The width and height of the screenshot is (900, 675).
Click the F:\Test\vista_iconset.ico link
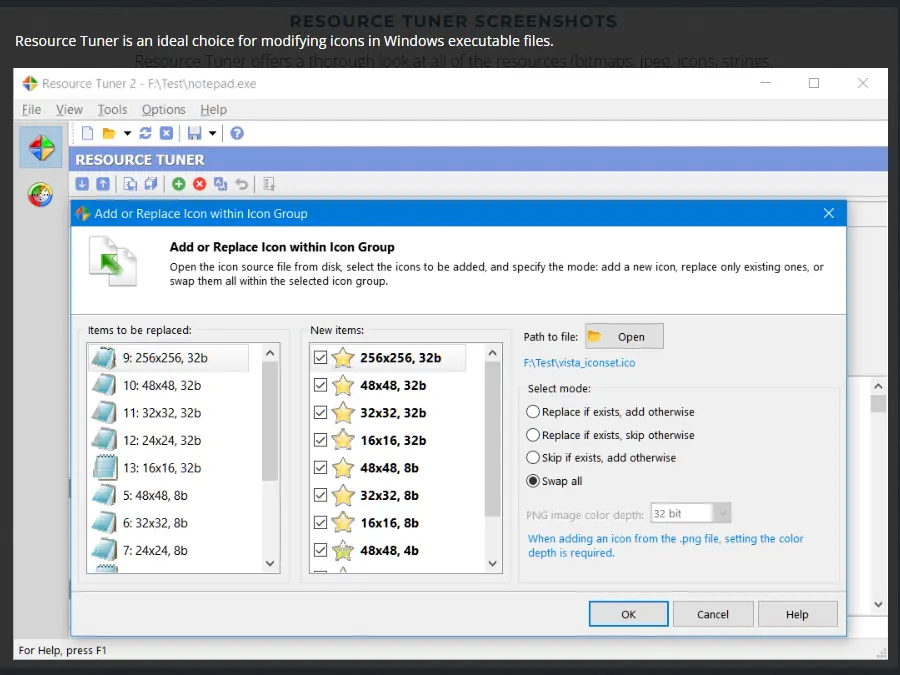click(x=579, y=363)
